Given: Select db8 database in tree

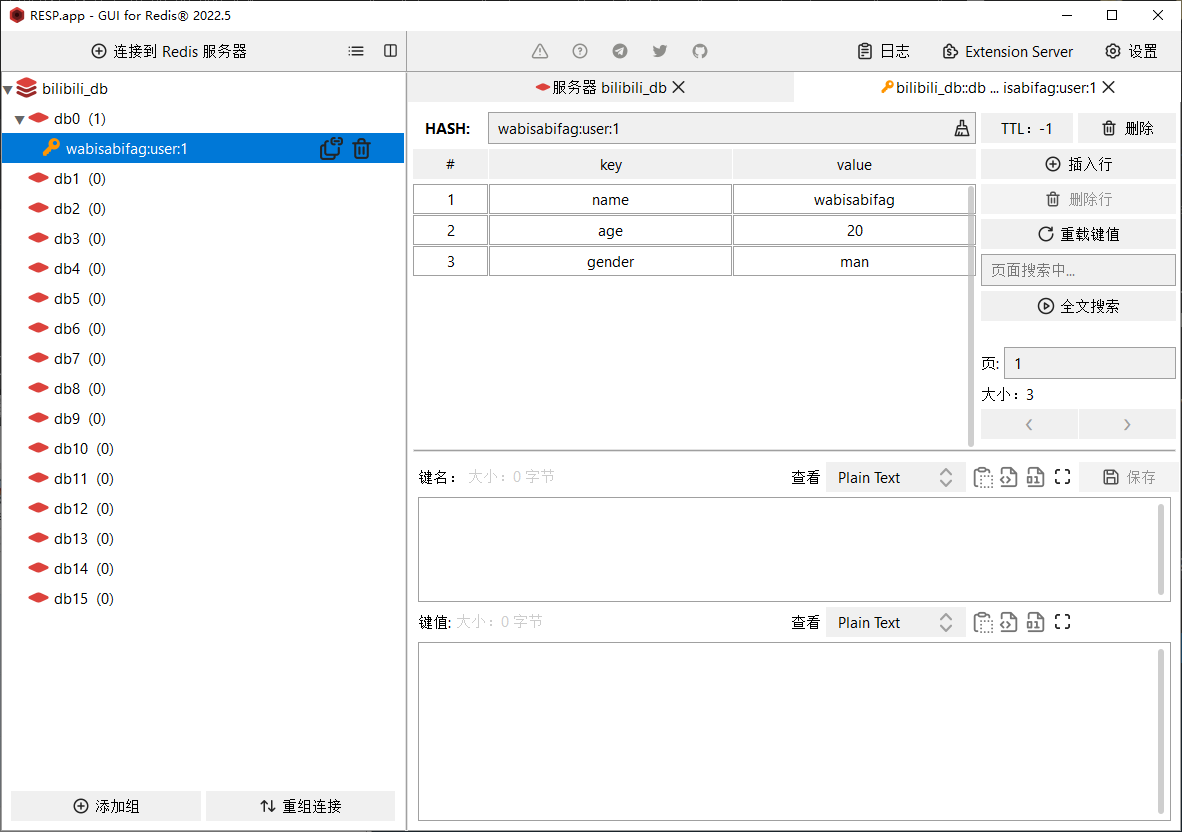Looking at the screenshot, I should (x=203, y=389).
